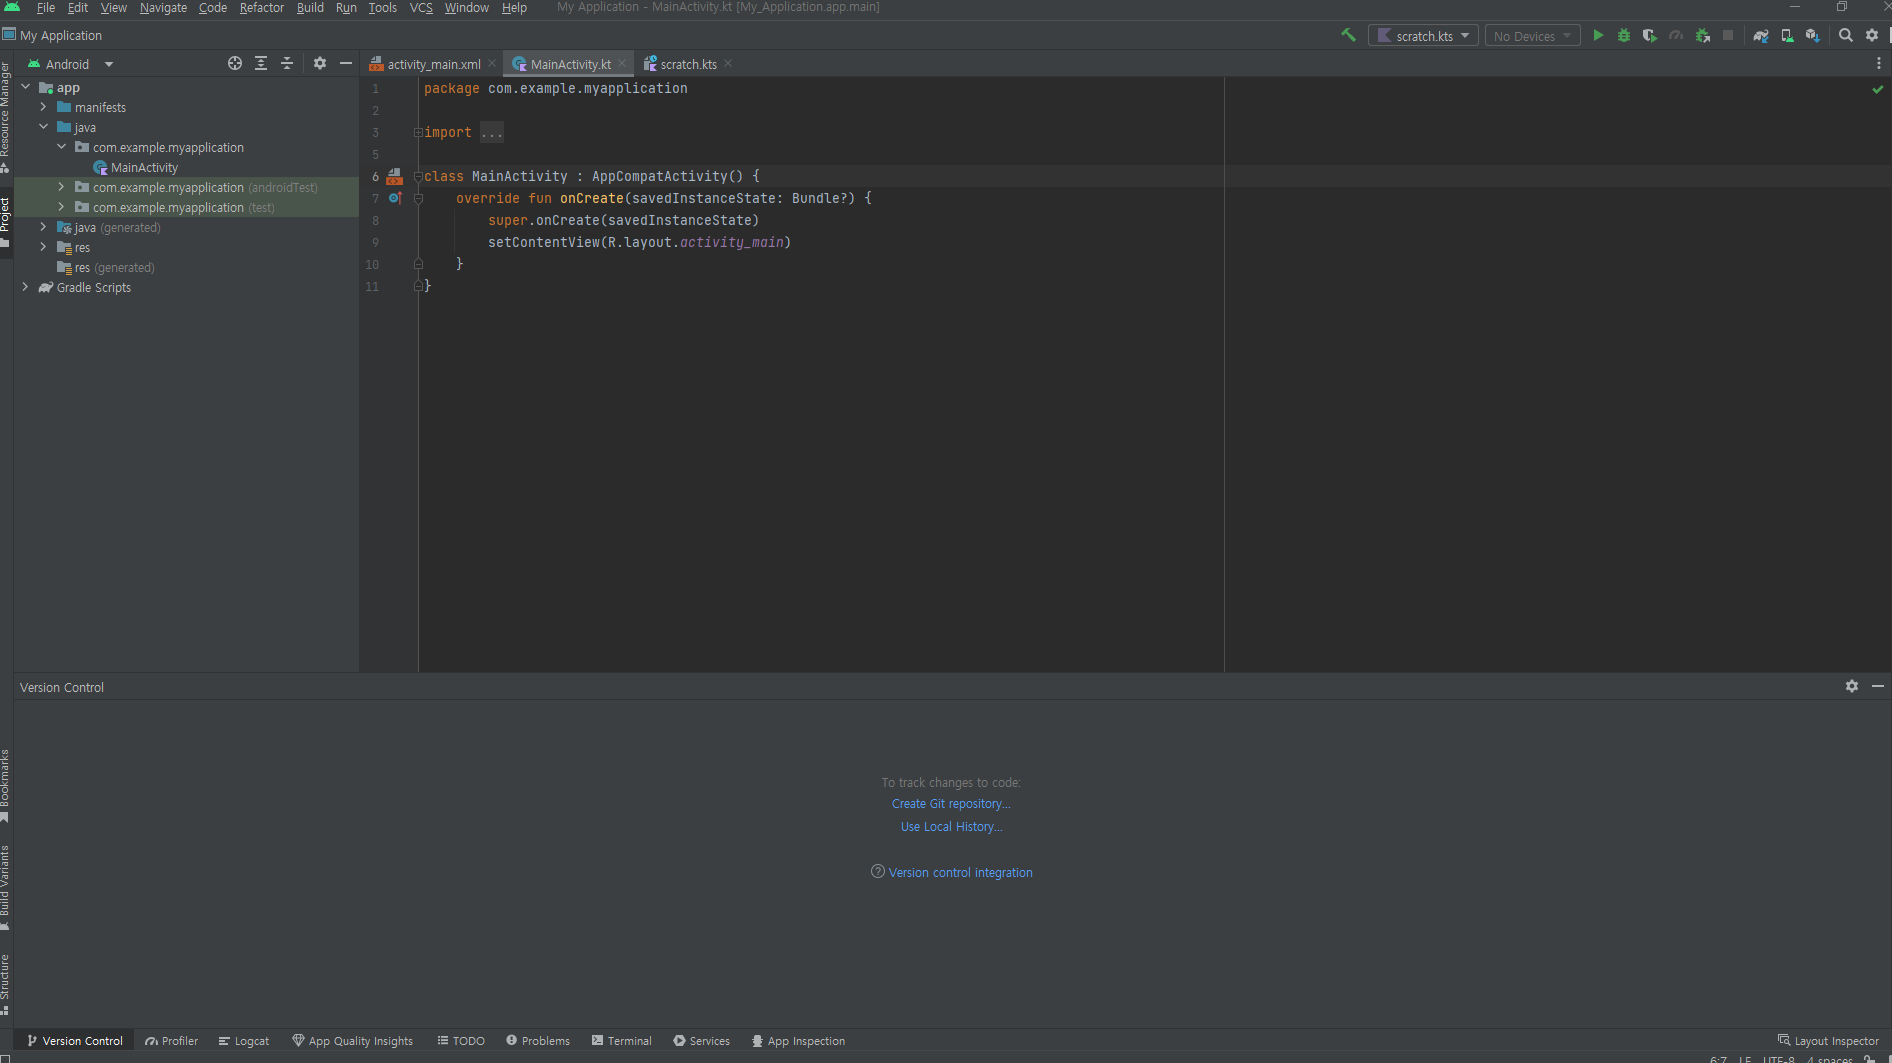Image resolution: width=1892 pixels, height=1063 pixels.
Task: Expand all nodes in Project panel
Action: 261,63
